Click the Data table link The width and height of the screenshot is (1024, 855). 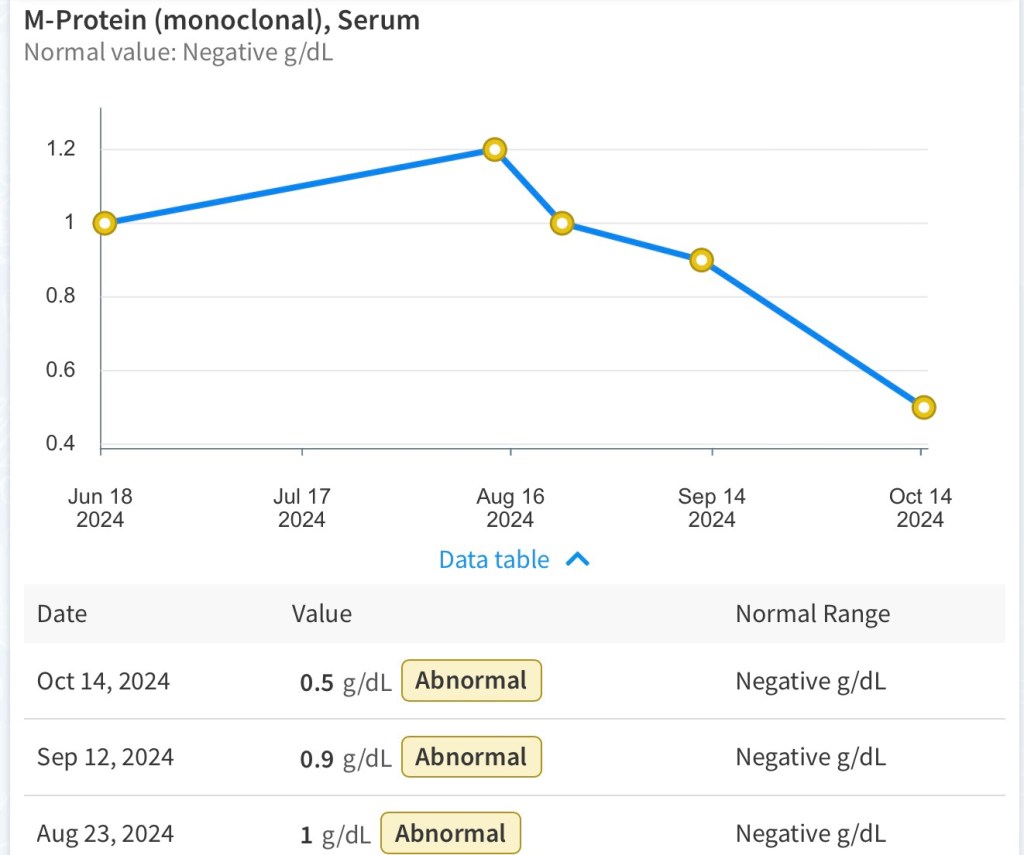point(494,560)
